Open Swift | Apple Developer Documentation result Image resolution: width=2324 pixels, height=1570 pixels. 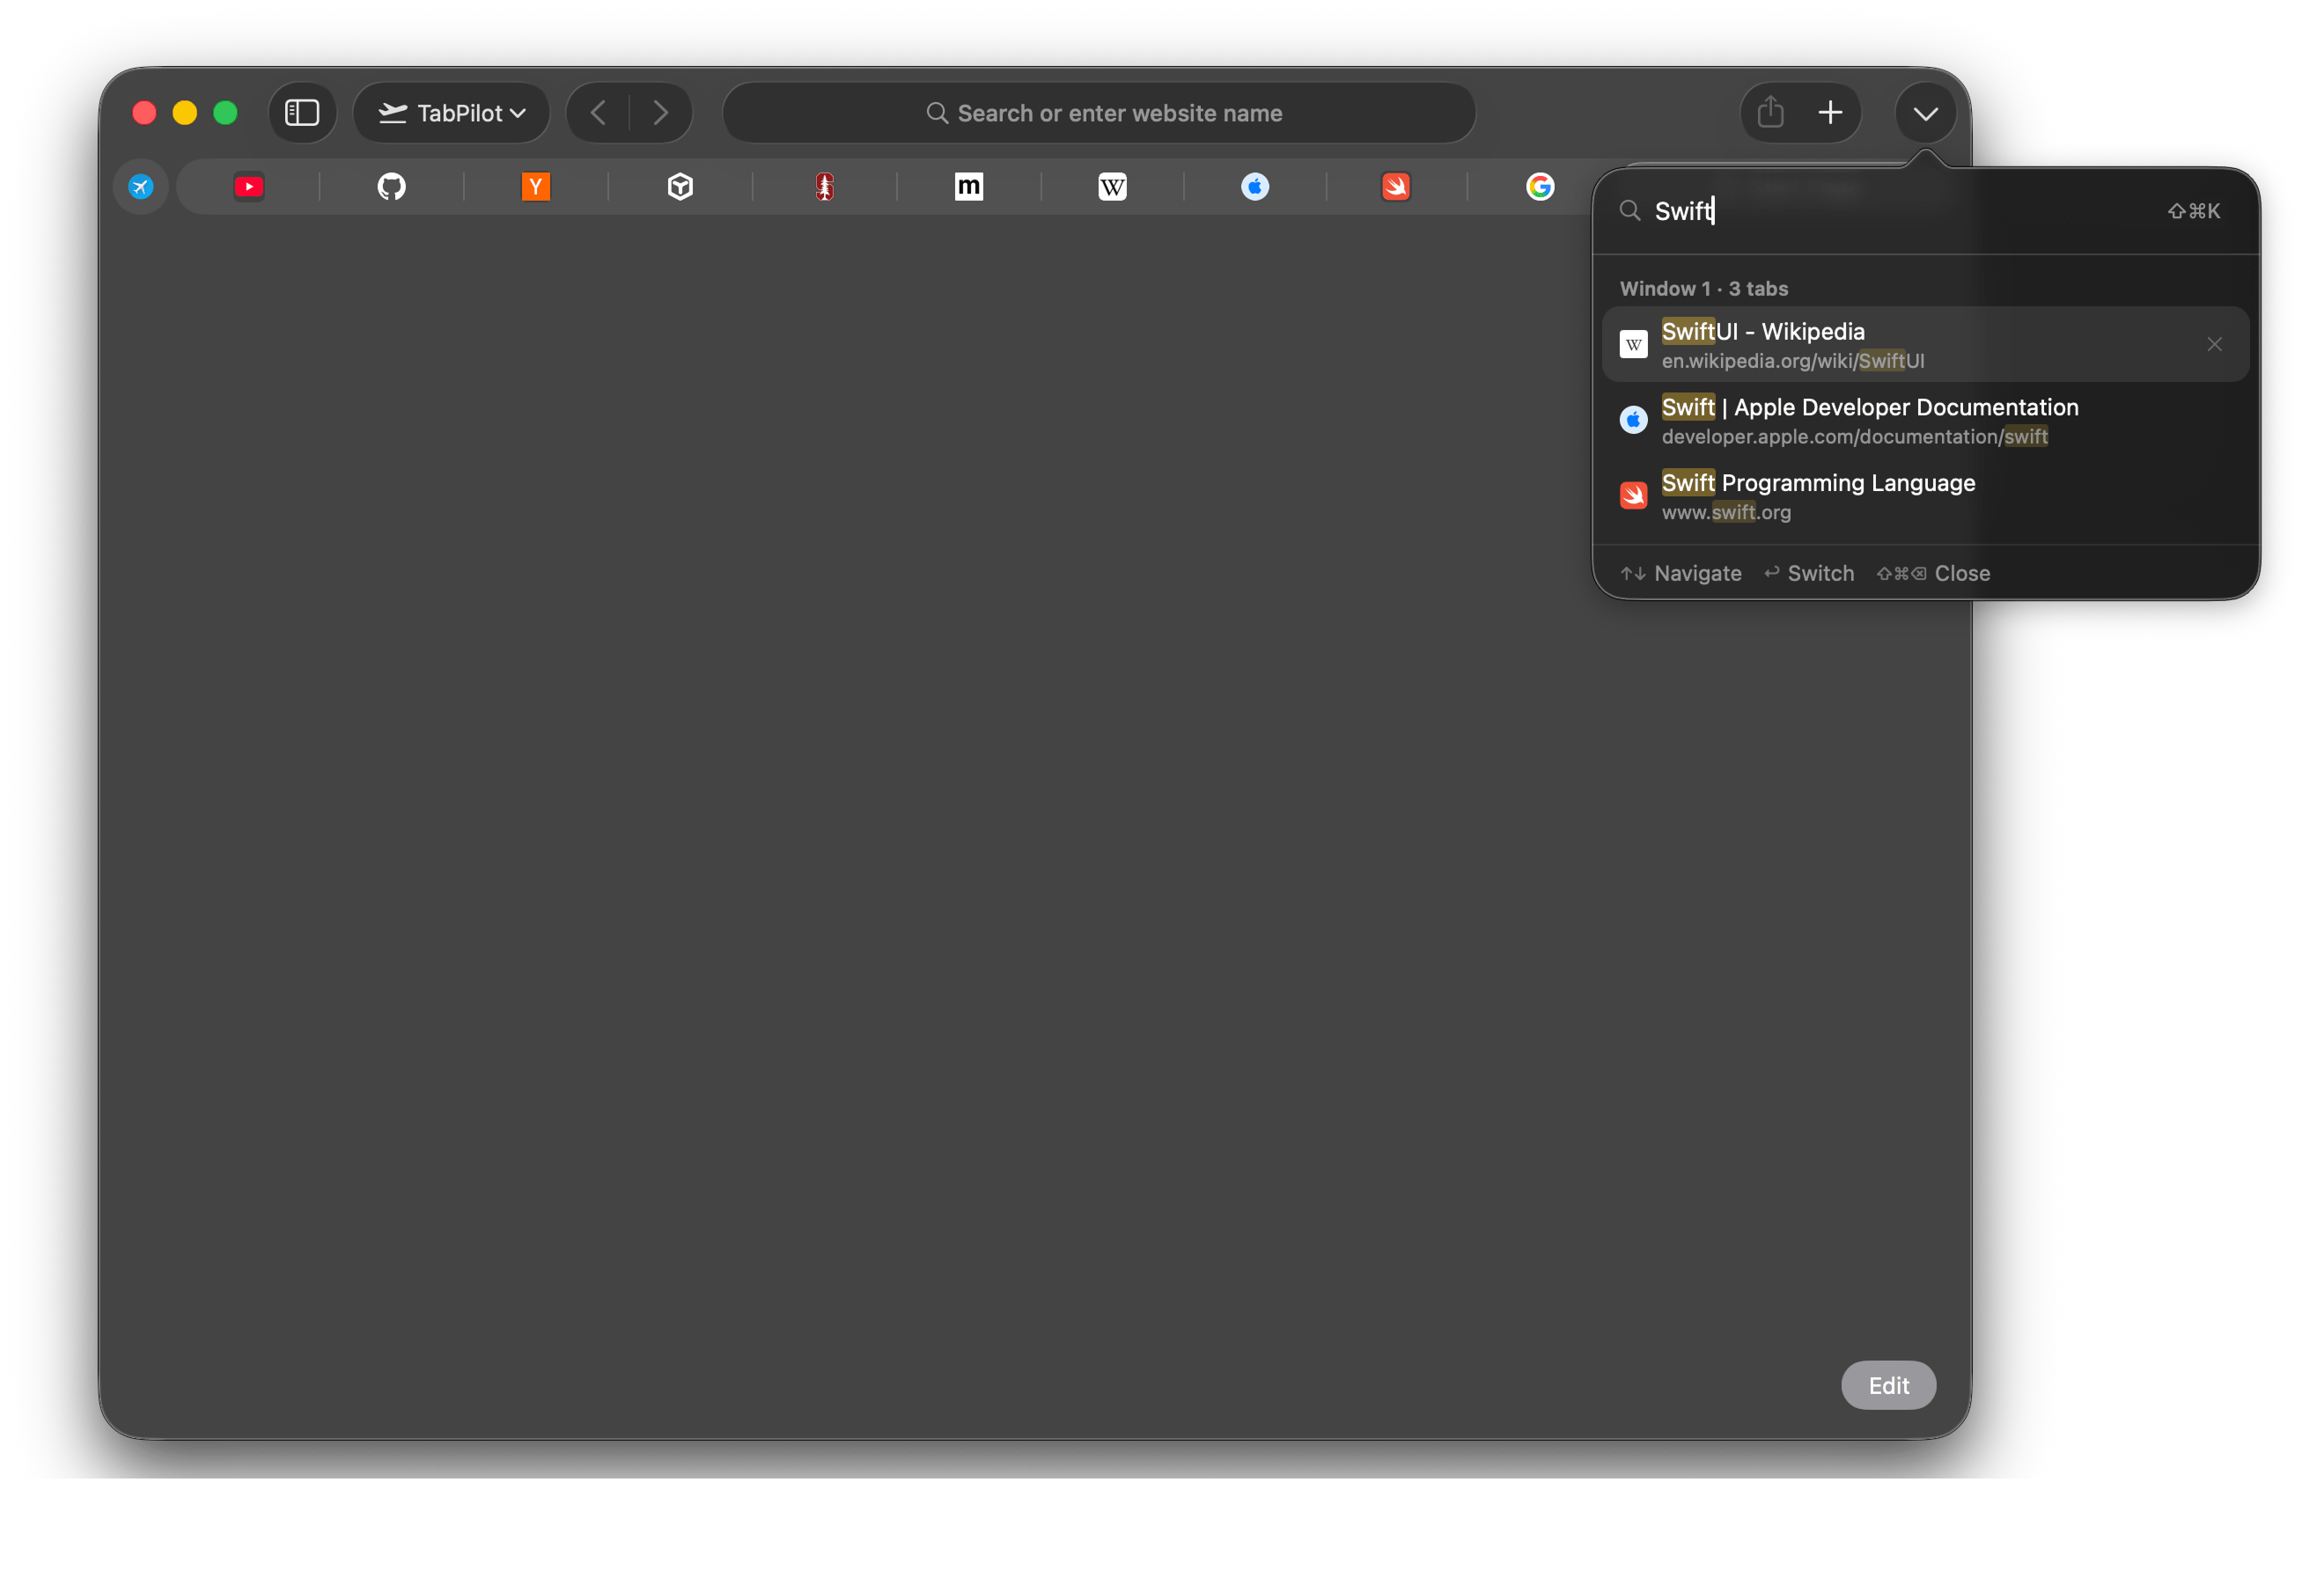[x=1925, y=420]
